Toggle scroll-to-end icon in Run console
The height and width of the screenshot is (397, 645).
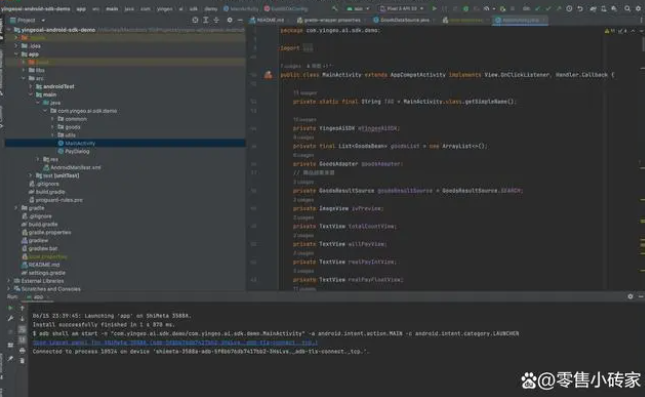[x=22, y=339]
